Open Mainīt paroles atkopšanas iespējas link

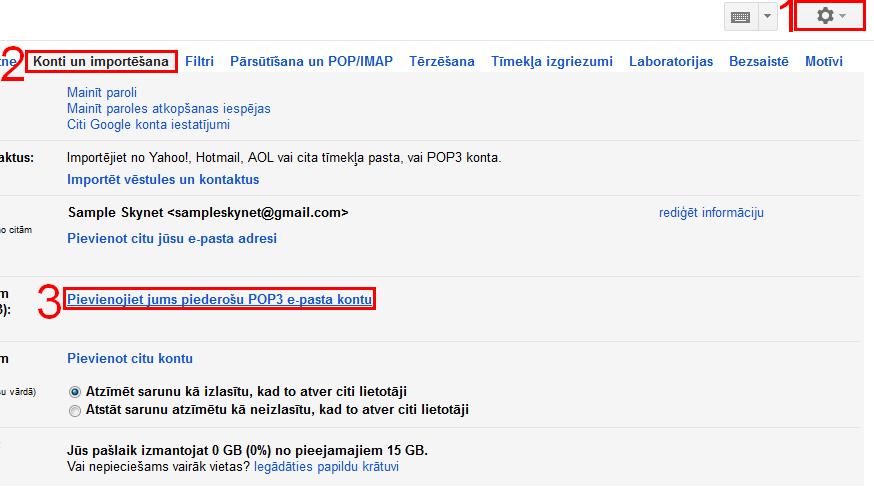[168, 108]
